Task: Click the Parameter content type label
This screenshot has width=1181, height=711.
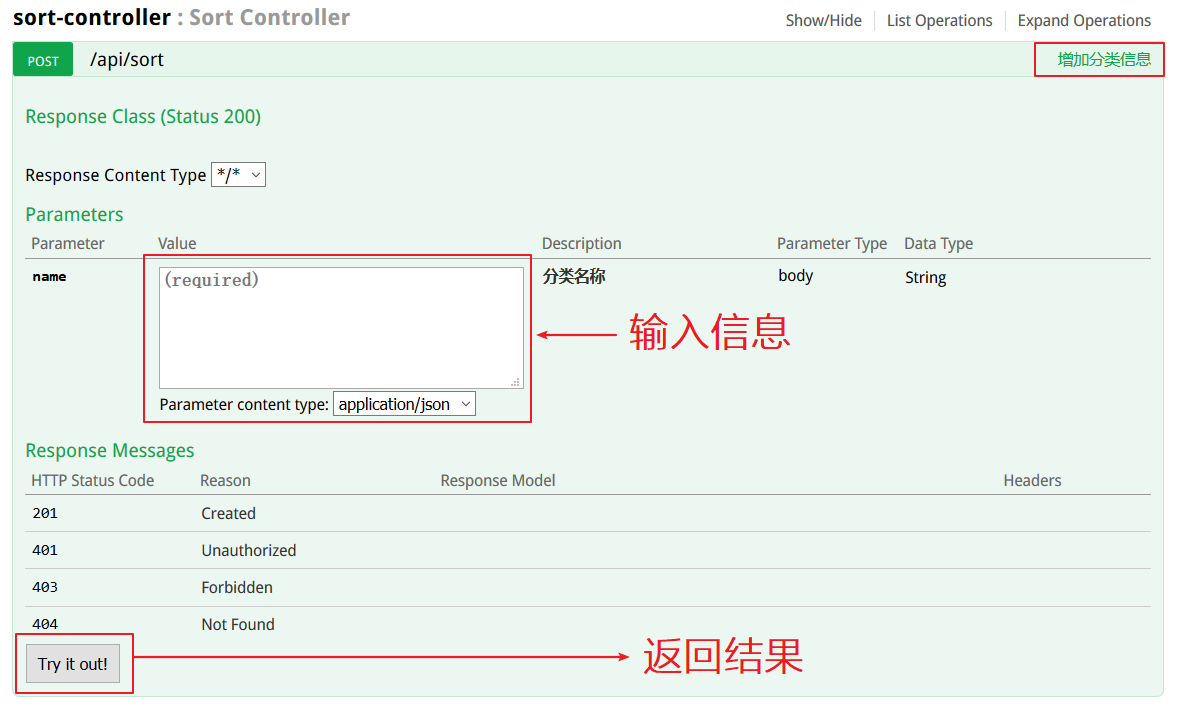Action: 244,404
